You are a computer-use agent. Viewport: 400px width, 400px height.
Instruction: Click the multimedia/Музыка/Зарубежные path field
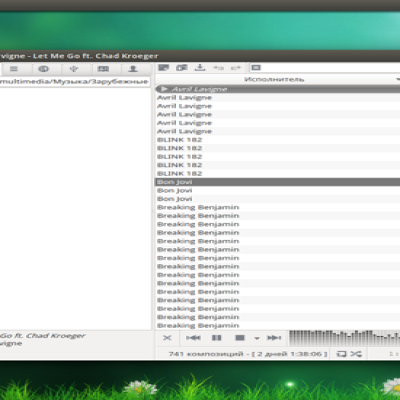[x=75, y=81]
